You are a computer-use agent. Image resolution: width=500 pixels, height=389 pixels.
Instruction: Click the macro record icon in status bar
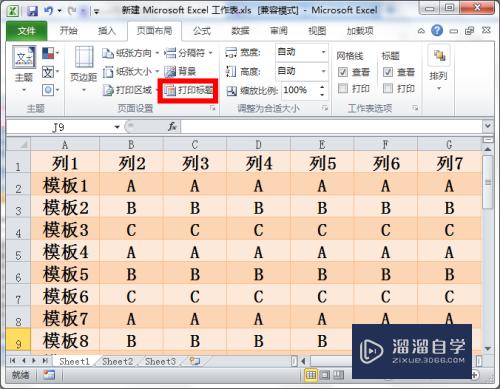pos(49,375)
